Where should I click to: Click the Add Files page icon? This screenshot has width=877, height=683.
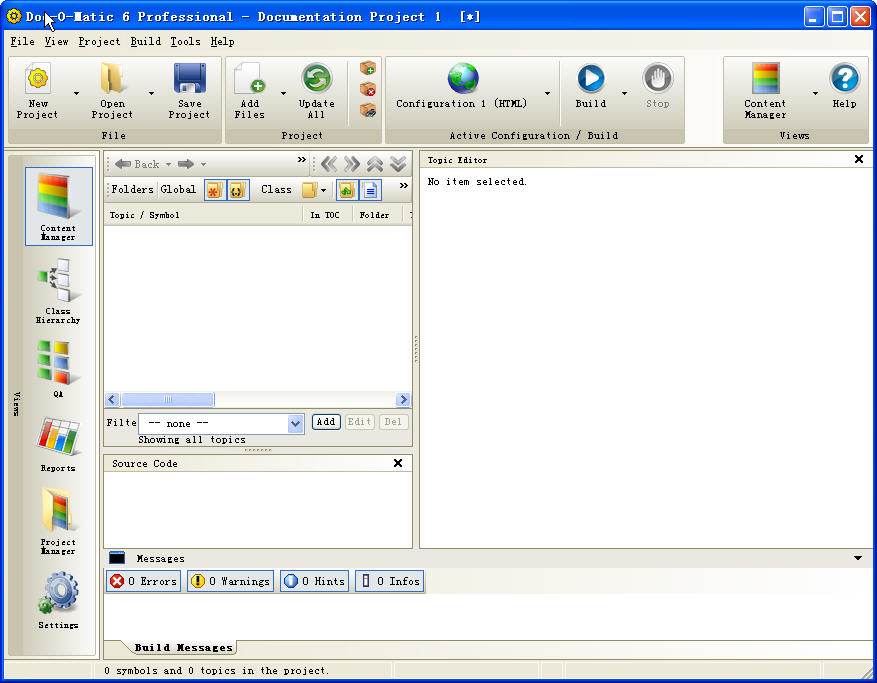tap(249, 78)
